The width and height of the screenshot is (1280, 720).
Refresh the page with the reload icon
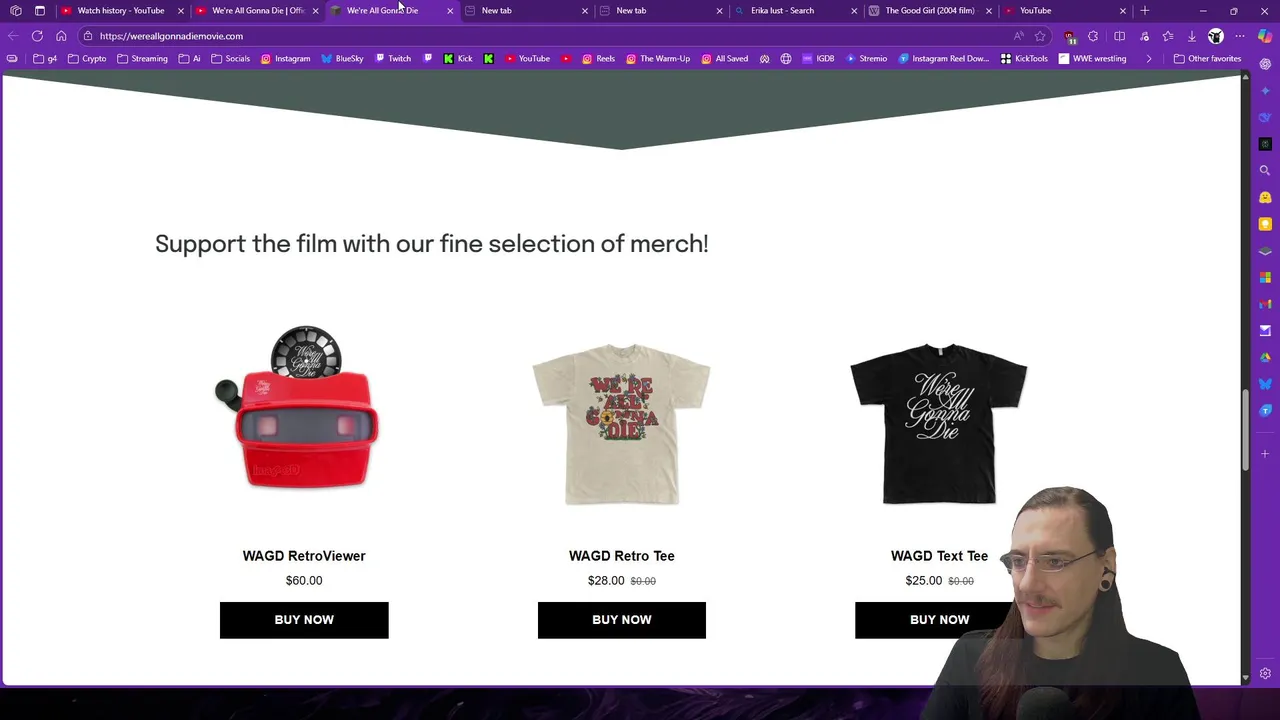[x=37, y=36]
